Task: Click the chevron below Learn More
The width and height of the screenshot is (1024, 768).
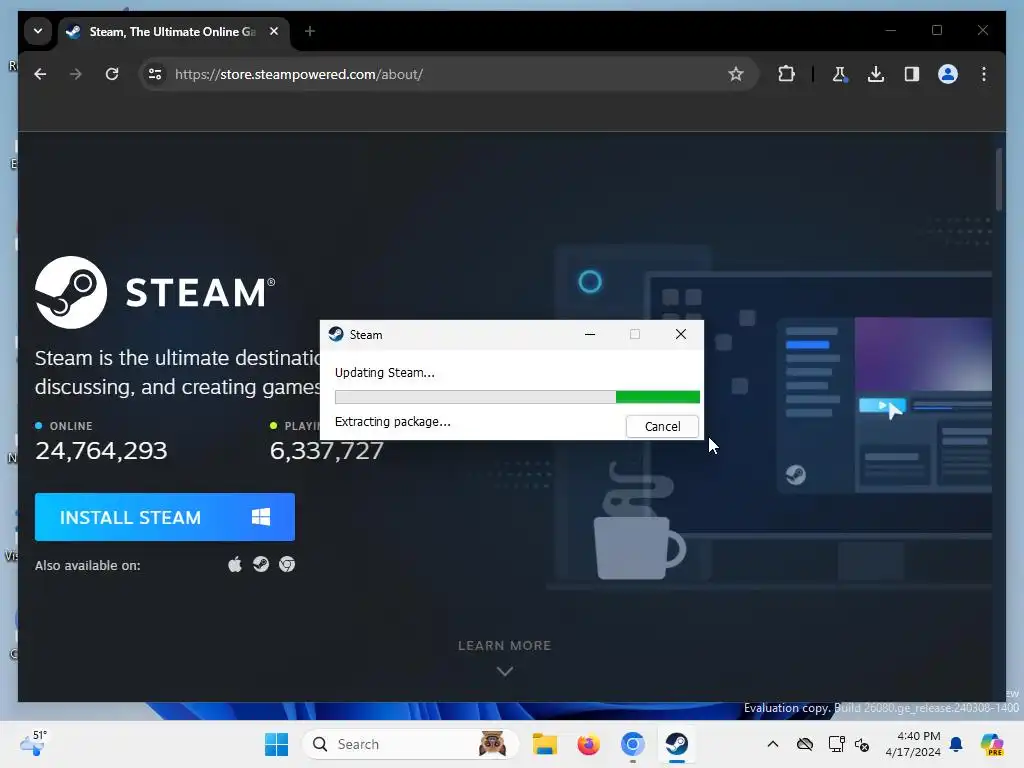Action: tap(504, 671)
